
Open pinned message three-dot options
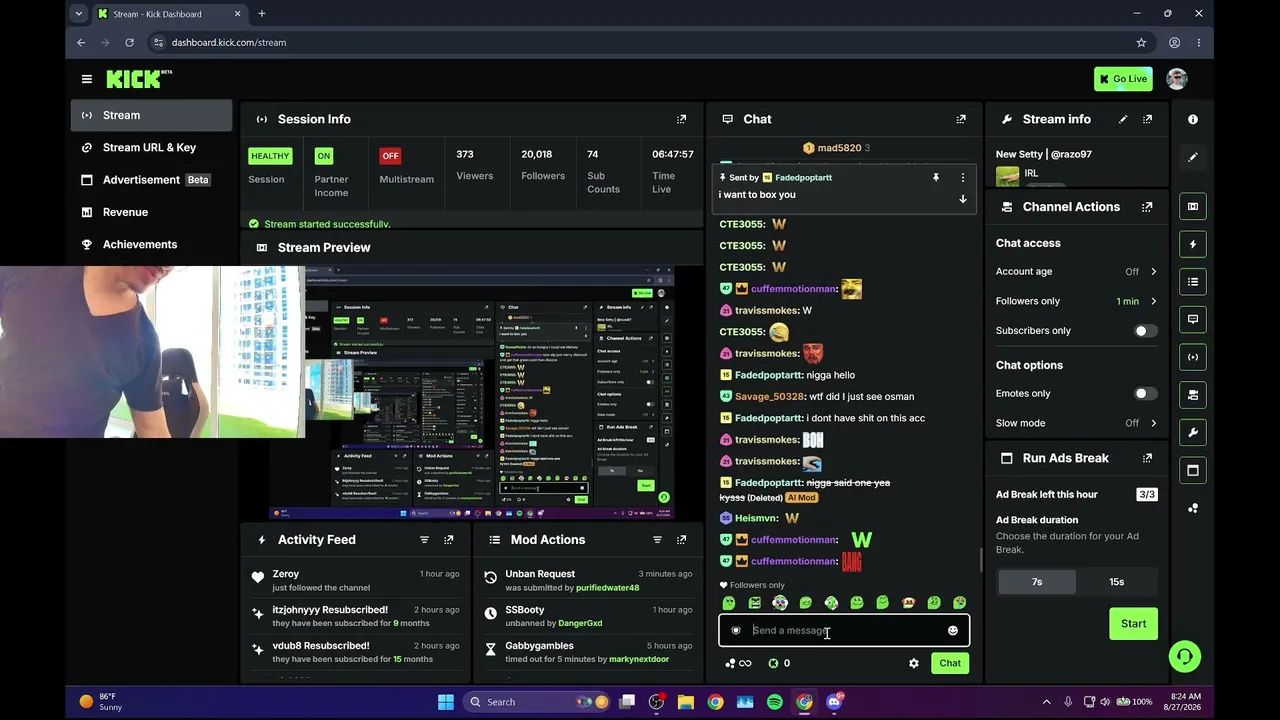pyautogui.click(x=963, y=177)
